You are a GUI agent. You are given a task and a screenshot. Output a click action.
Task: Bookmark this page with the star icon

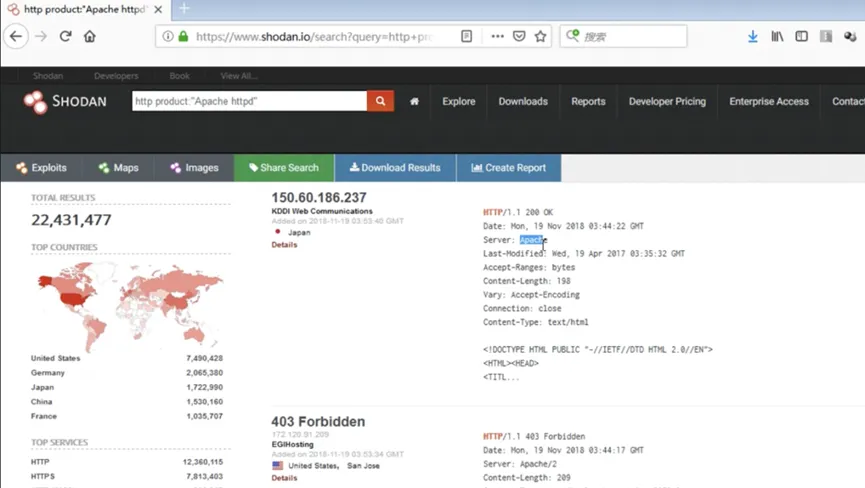pyautogui.click(x=541, y=36)
